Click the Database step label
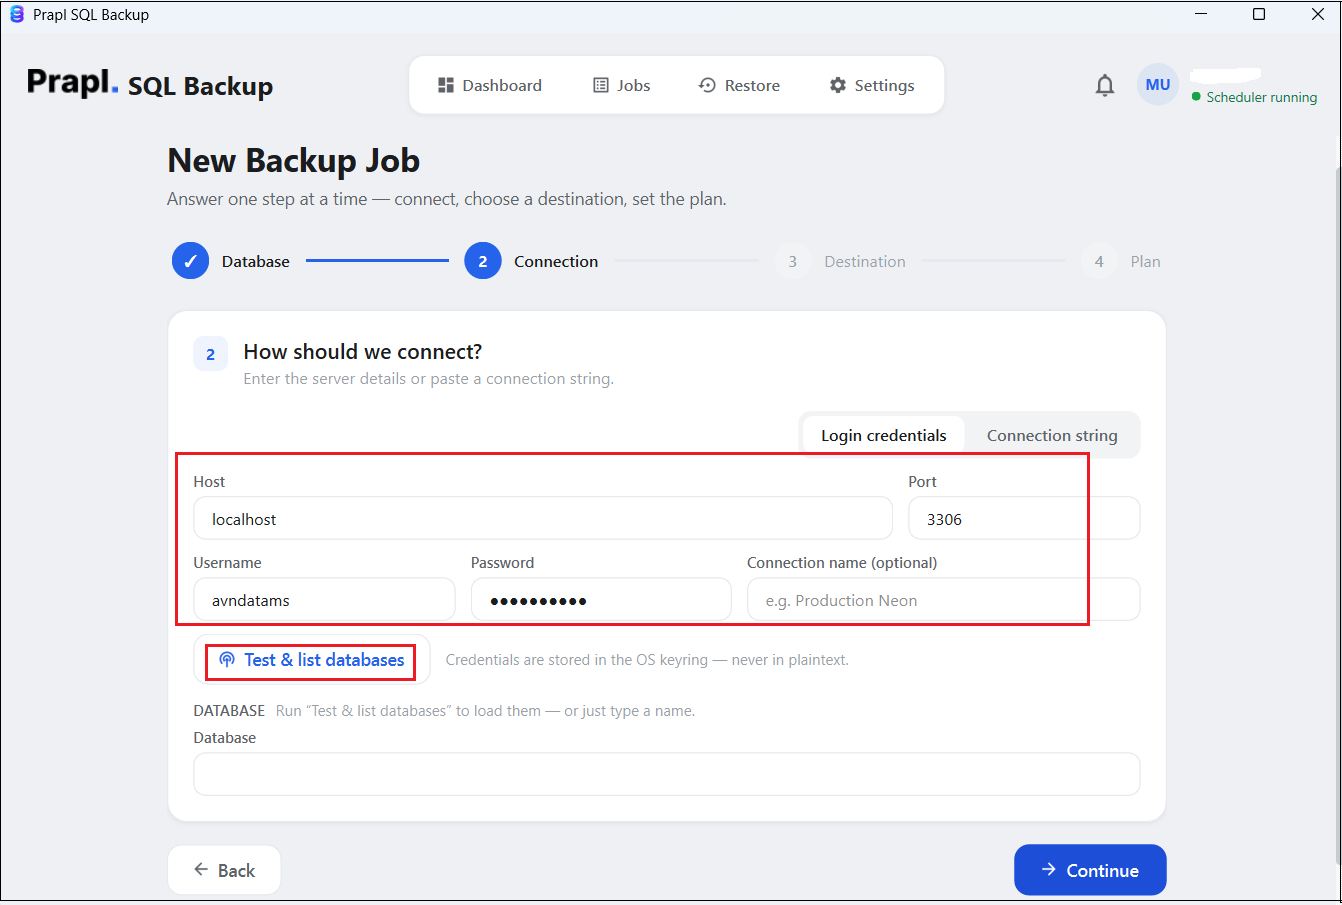 point(256,262)
